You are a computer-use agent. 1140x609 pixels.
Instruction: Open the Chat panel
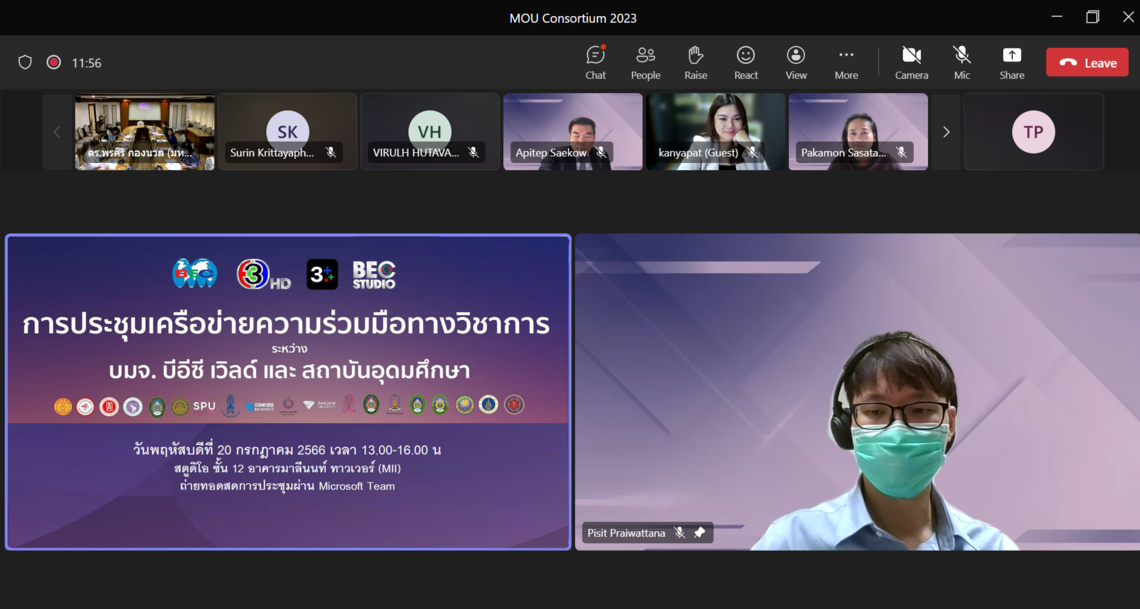click(x=595, y=62)
